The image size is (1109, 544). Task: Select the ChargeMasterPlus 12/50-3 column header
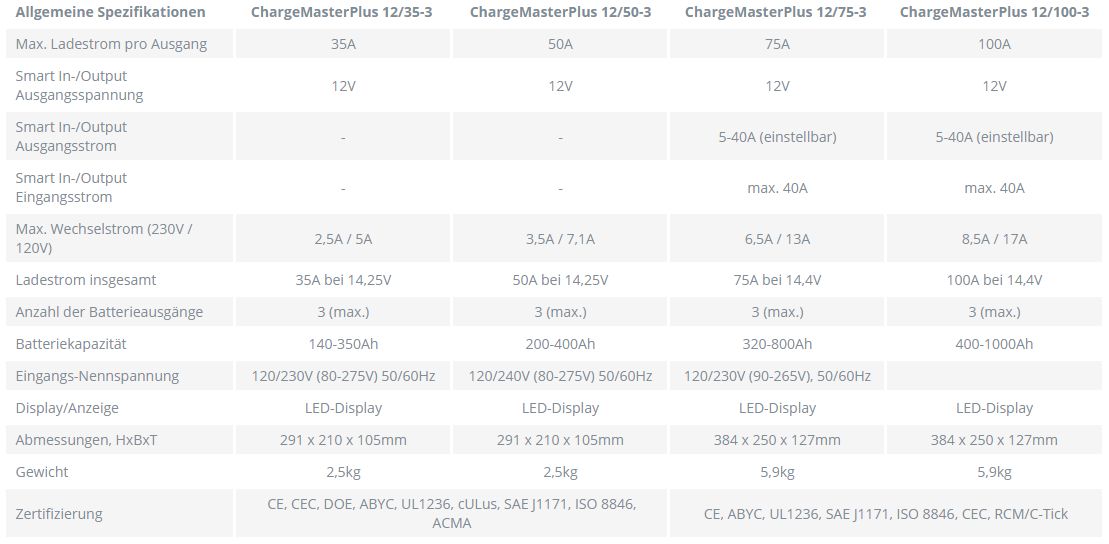[560, 12]
